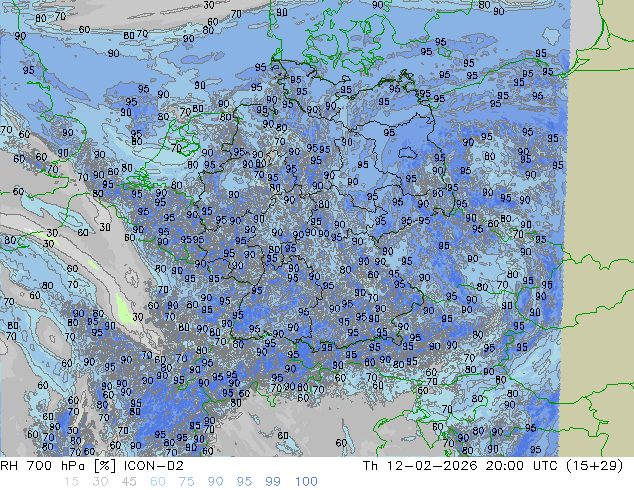Select legend value 100
Viewport: 634px width, 490px height.
coord(306,482)
